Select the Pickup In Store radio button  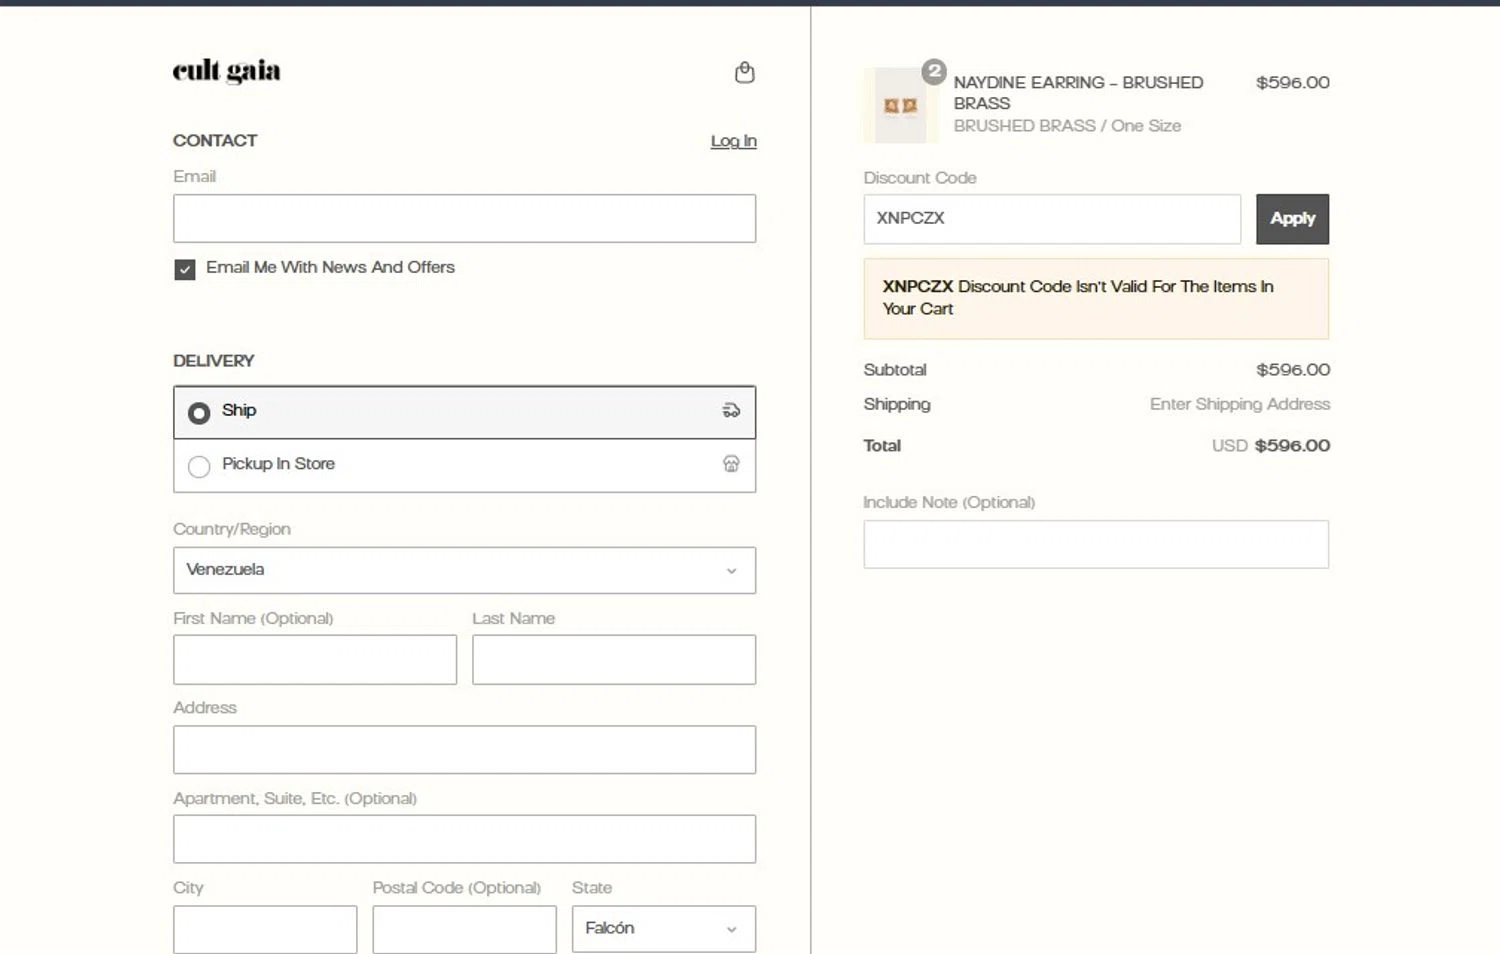point(199,466)
